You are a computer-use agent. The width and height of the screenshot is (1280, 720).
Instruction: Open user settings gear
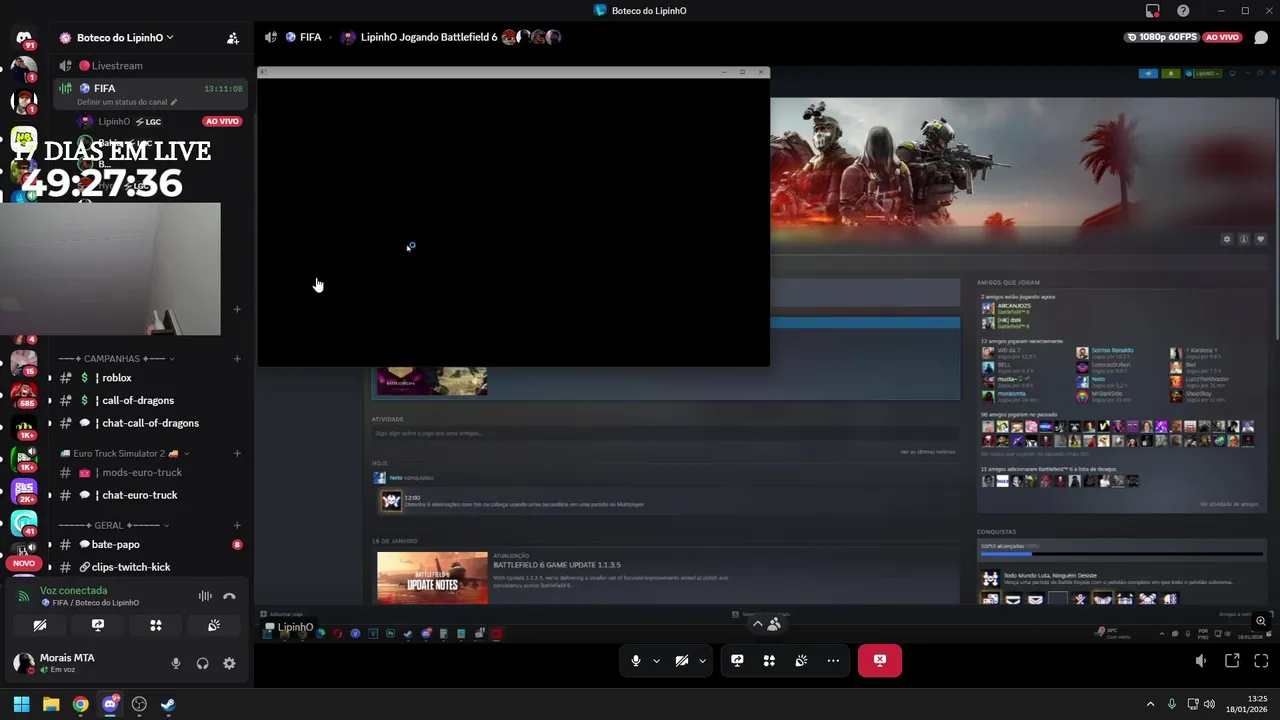pyautogui.click(x=229, y=663)
